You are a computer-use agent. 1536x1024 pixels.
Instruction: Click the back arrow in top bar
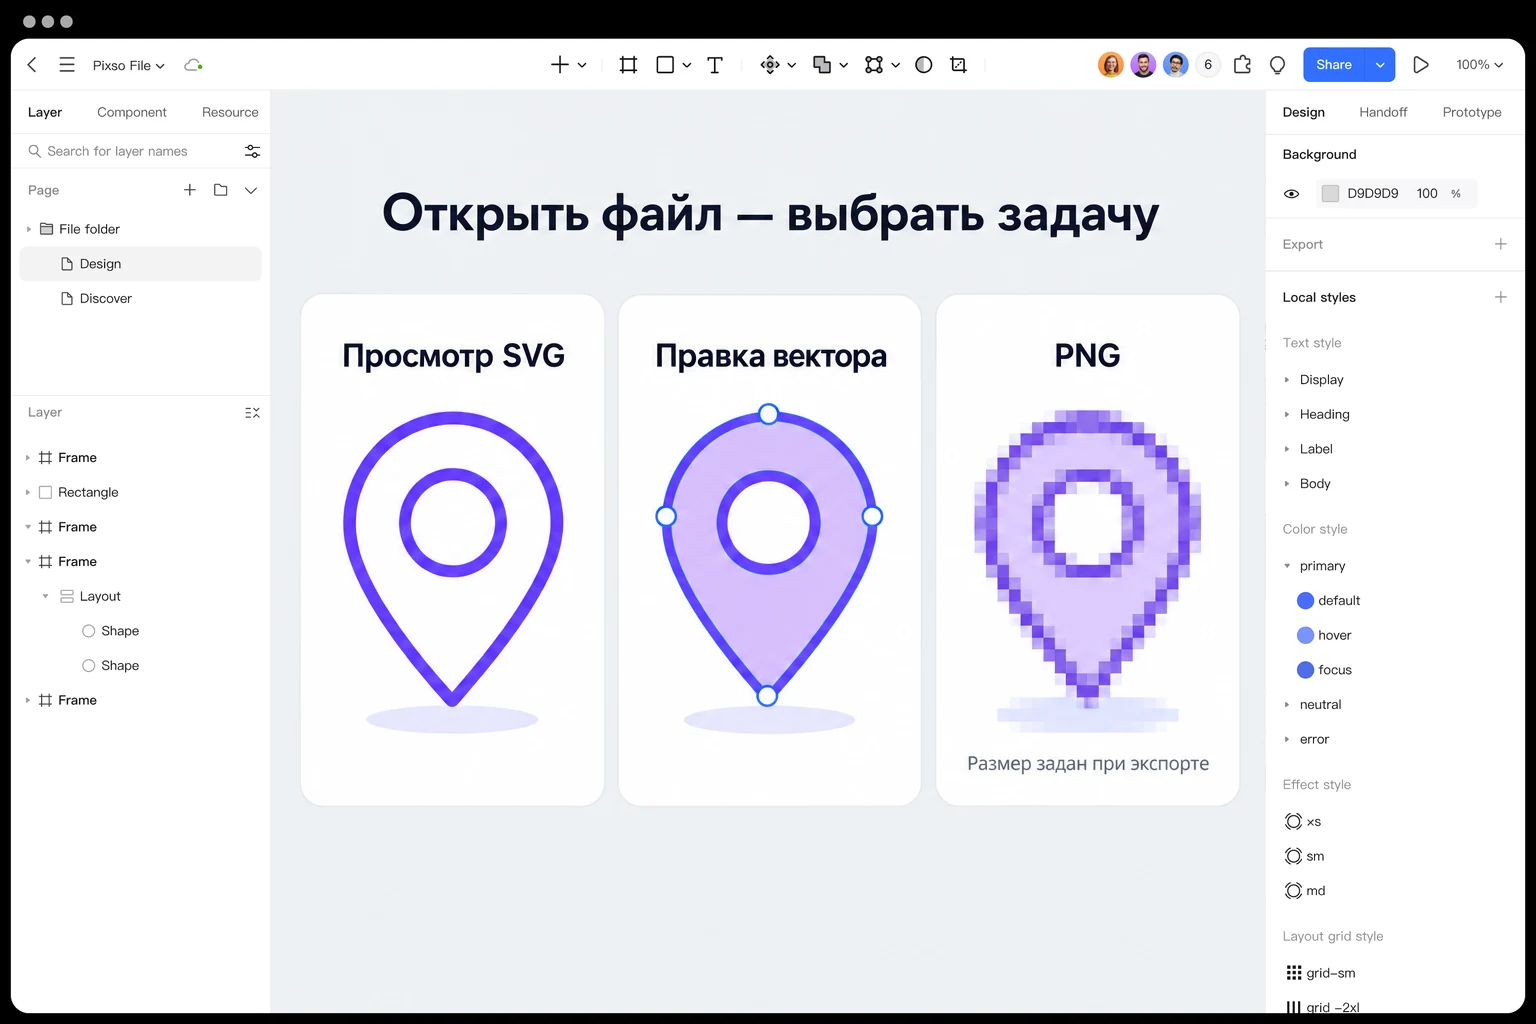point(32,65)
